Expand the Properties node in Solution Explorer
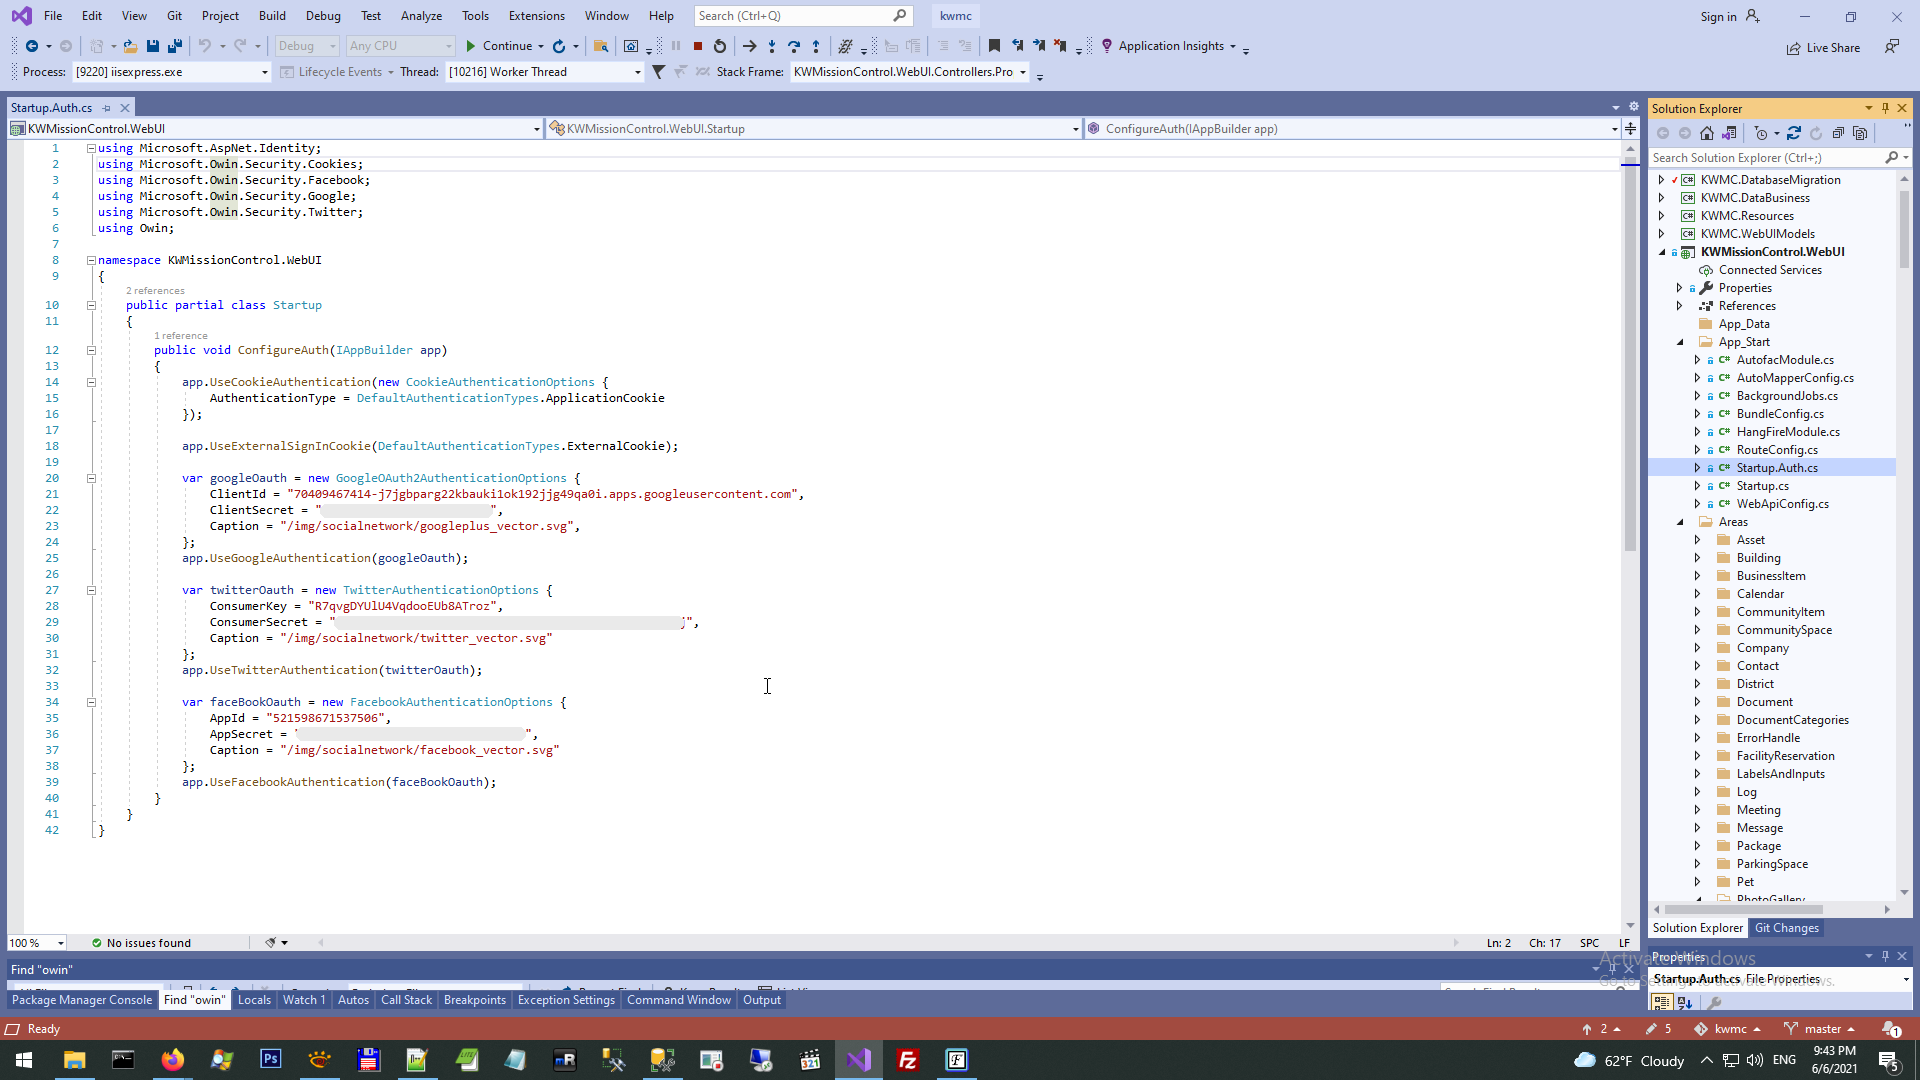Image resolution: width=1920 pixels, height=1080 pixels. click(x=1680, y=288)
